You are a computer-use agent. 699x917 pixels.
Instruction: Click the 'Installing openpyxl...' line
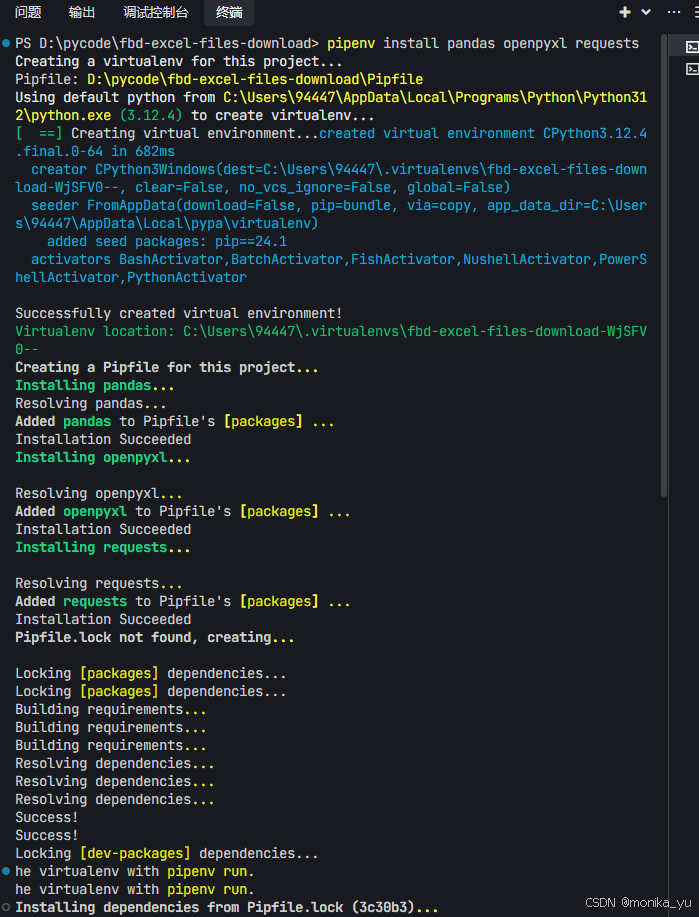tap(103, 458)
